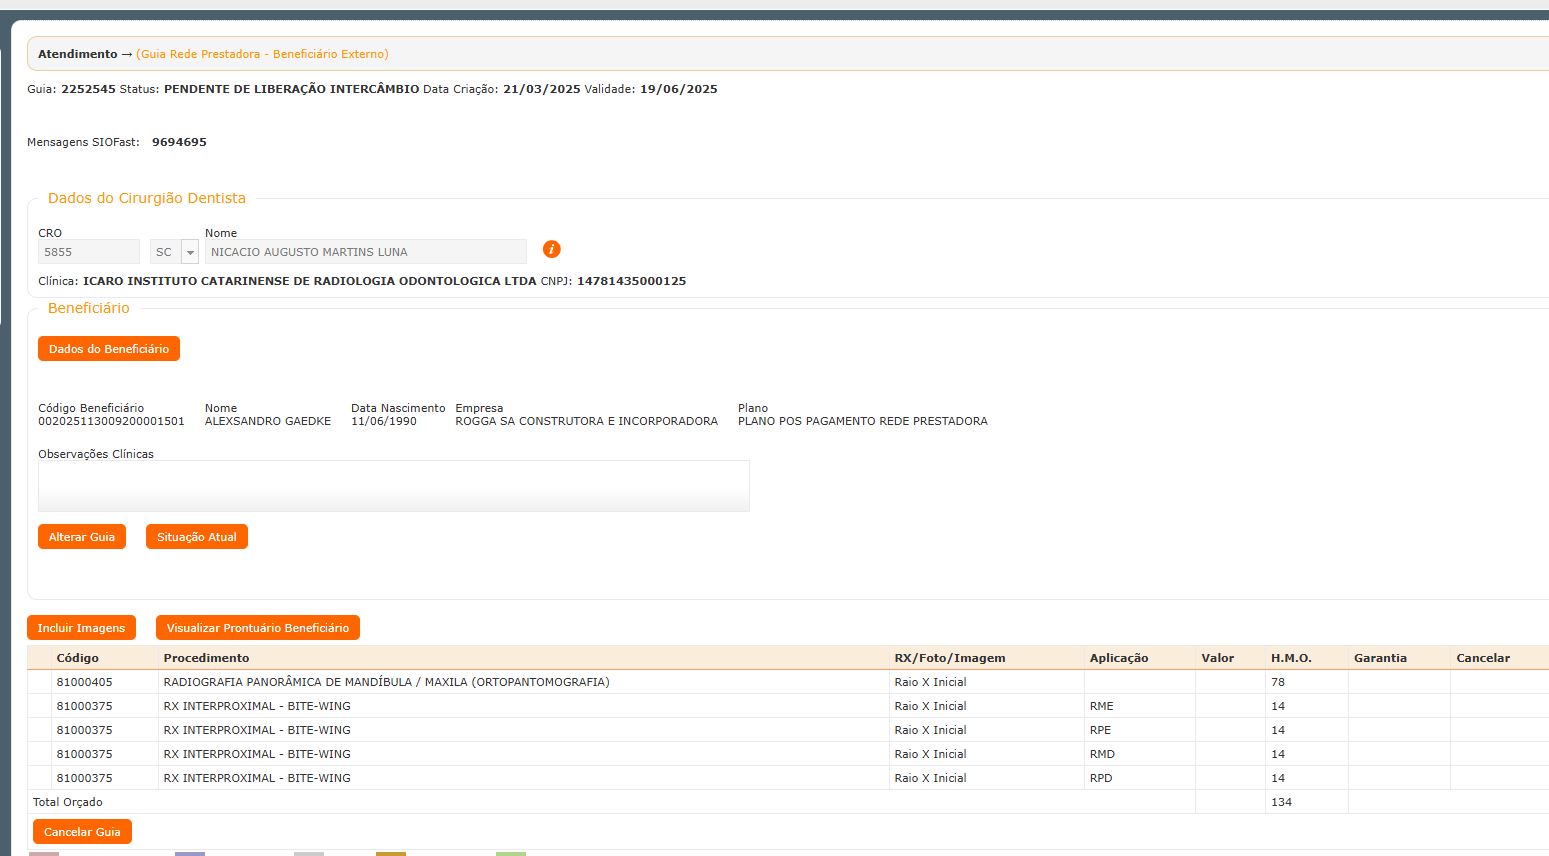
Task: Select the bite-wing row with application RME
Action: pos(257,706)
